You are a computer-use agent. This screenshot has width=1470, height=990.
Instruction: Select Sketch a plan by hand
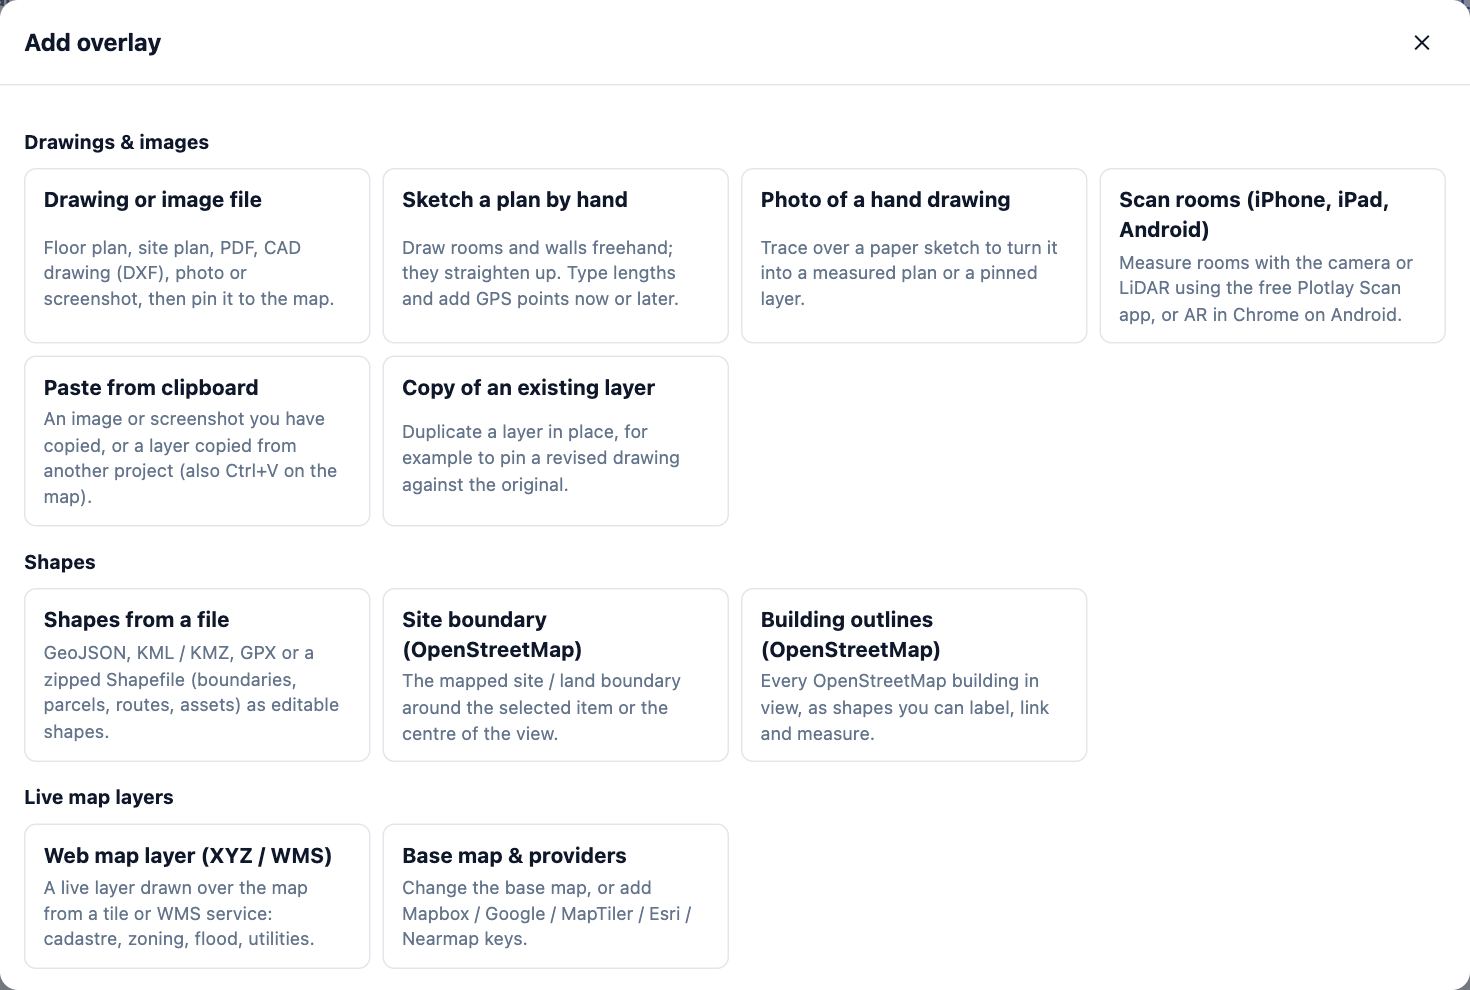(555, 256)
